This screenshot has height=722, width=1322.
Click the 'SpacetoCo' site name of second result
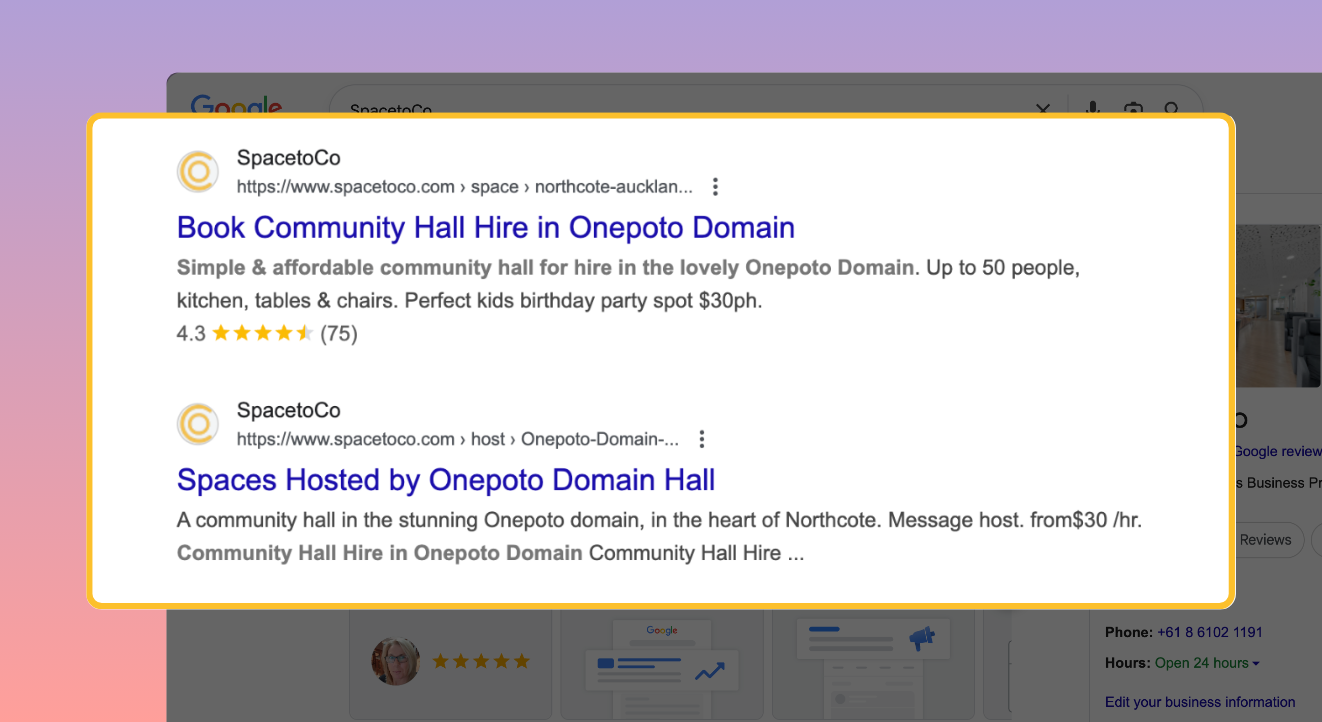pos(288,410)
